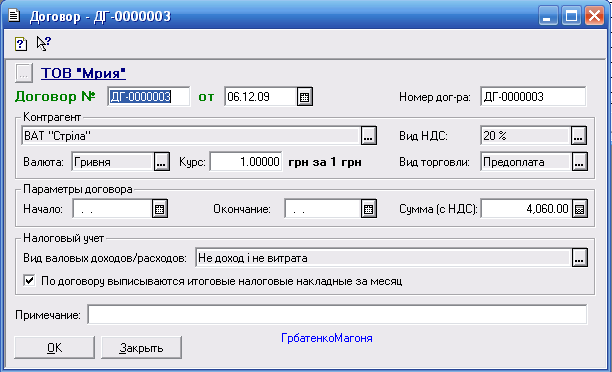Open the help description icon in toolbar
Image resolution: width=612 pixels, height=372 pixels.
coord(21,43)
